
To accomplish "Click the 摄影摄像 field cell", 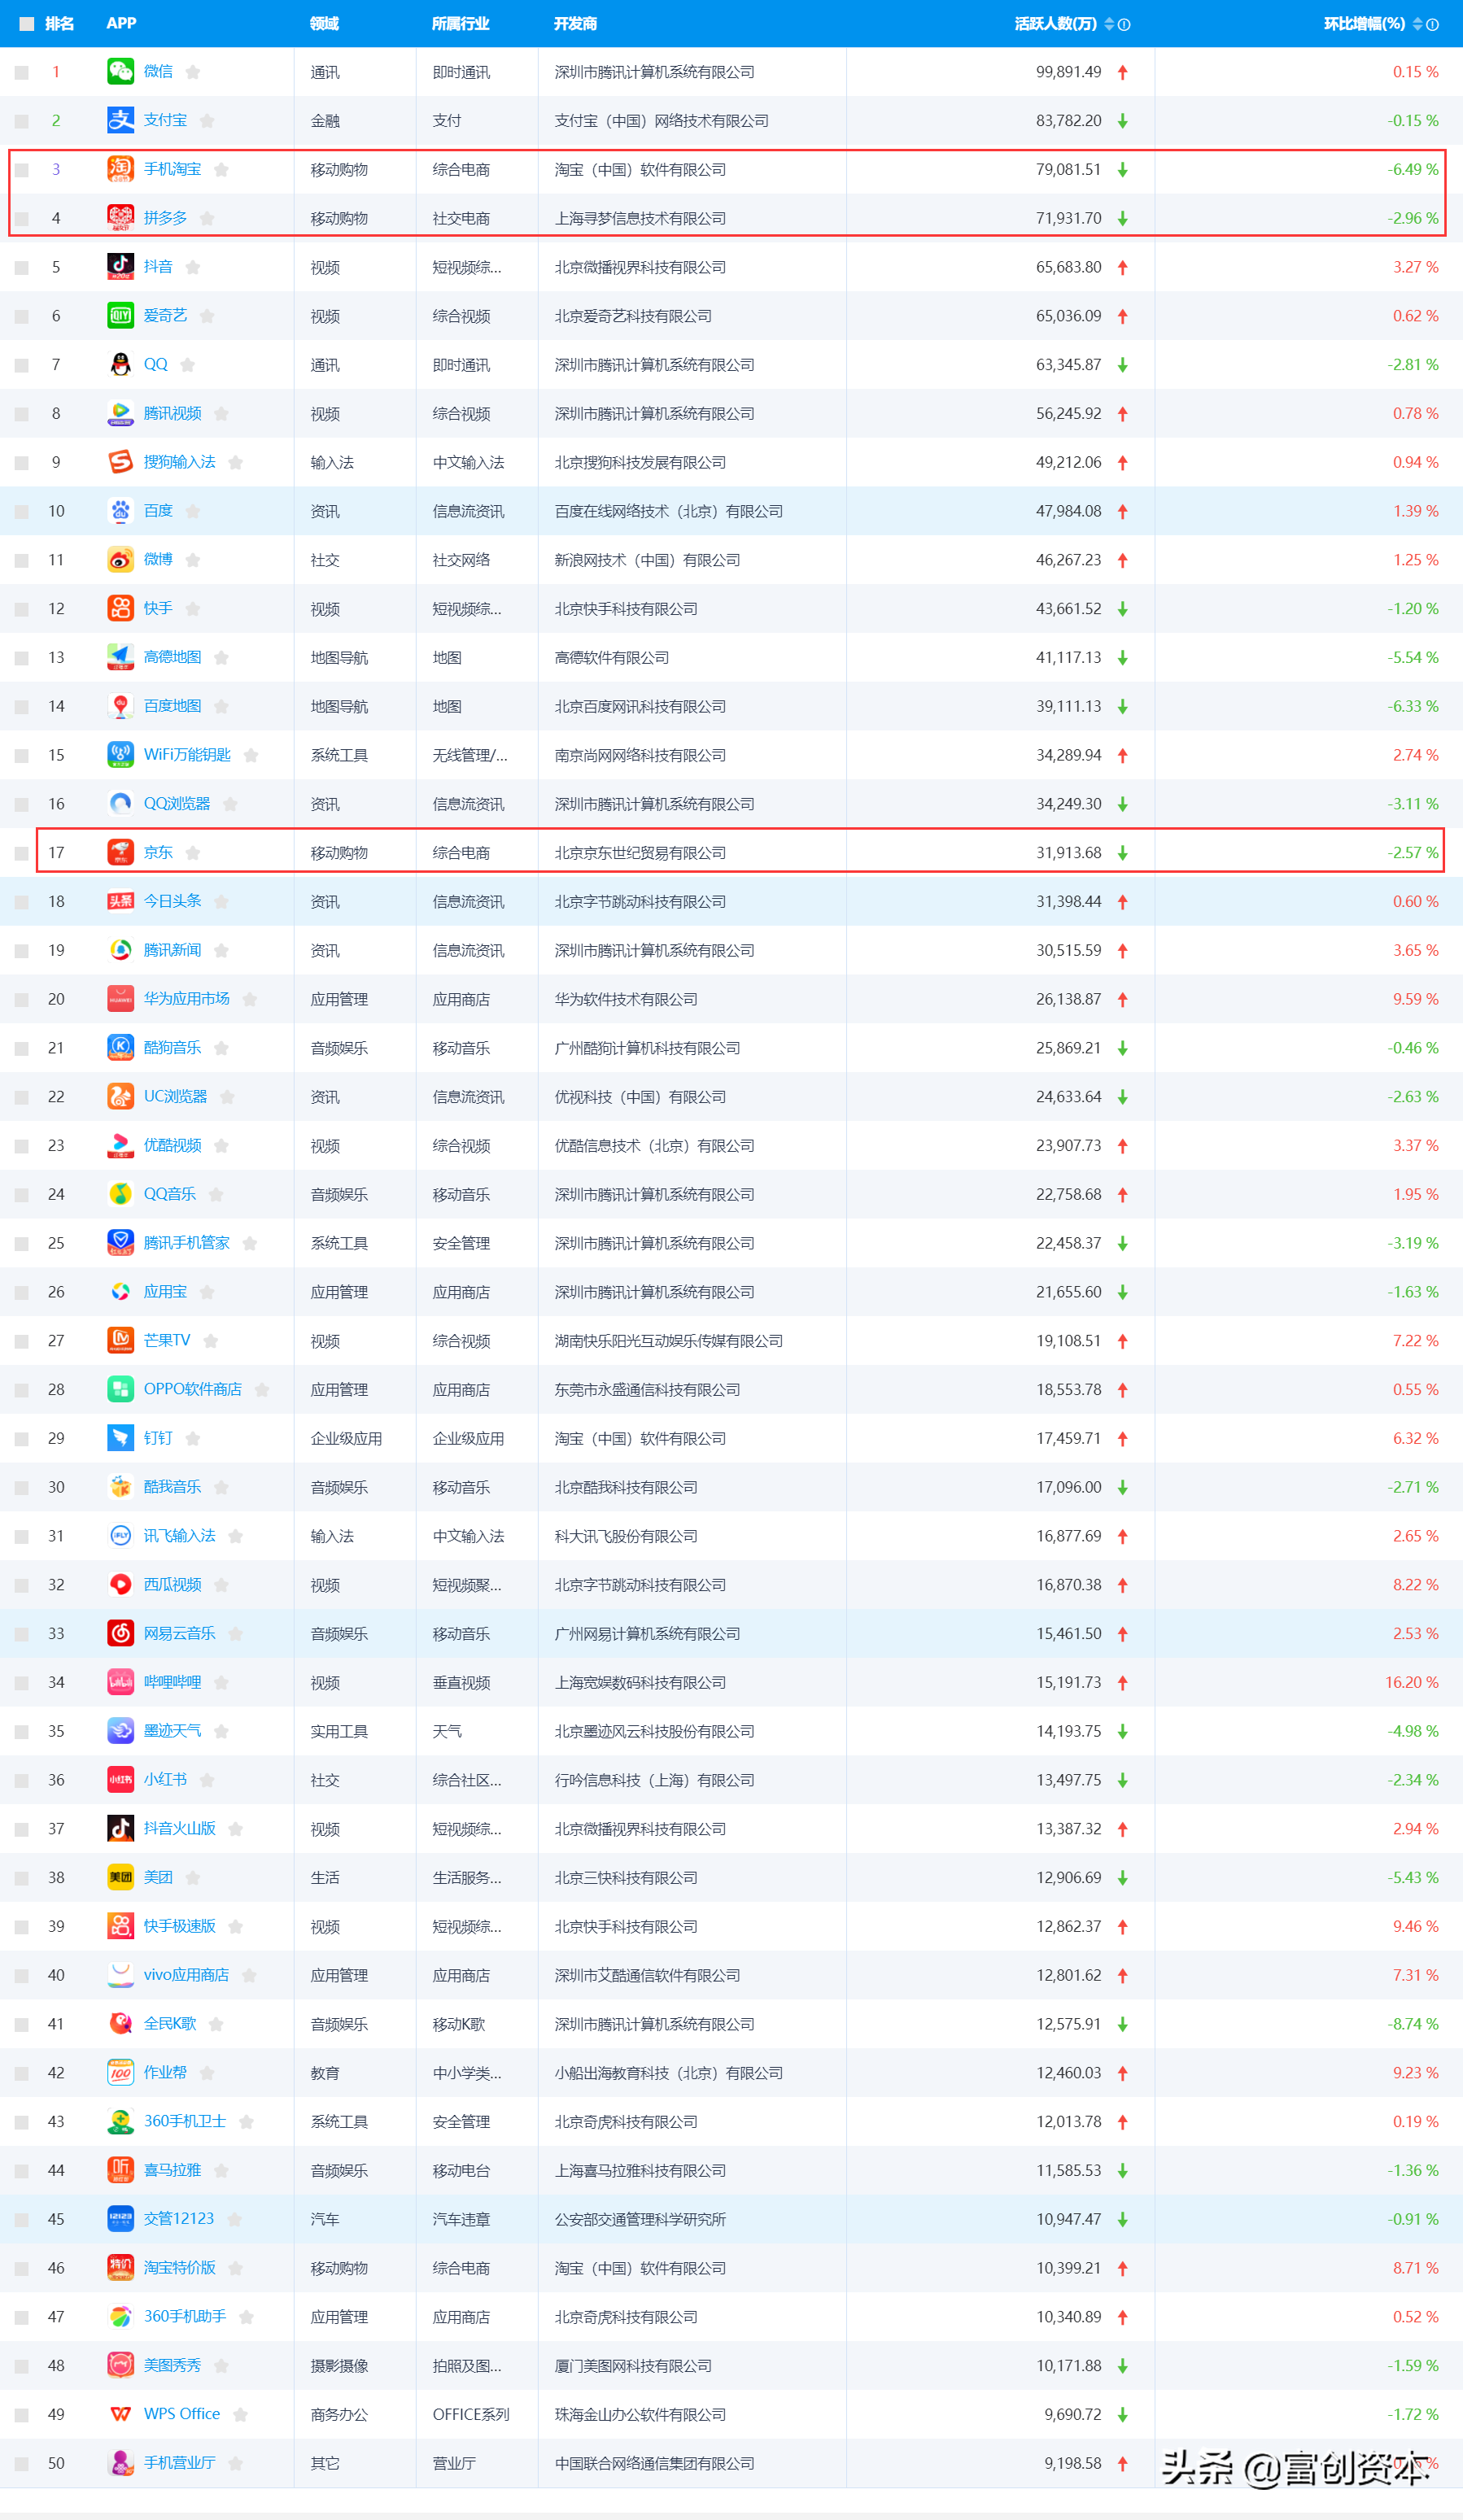I will click(339, 2365).
